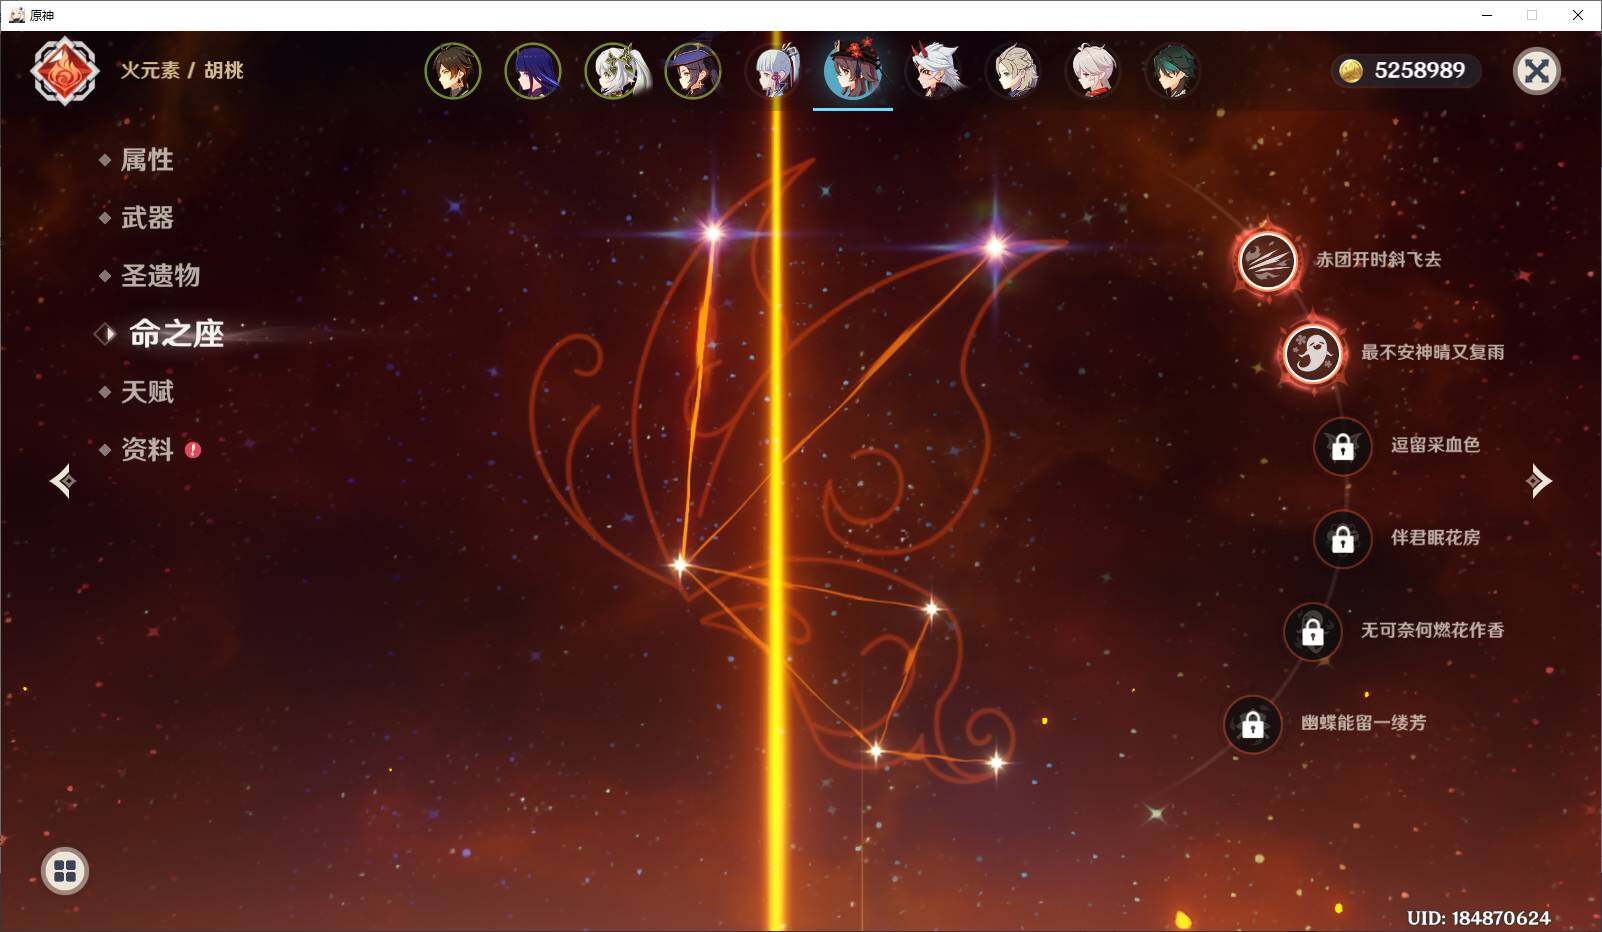
Task: Select Kazuha portrait with white hair
Action: (x=1093, y=70)
